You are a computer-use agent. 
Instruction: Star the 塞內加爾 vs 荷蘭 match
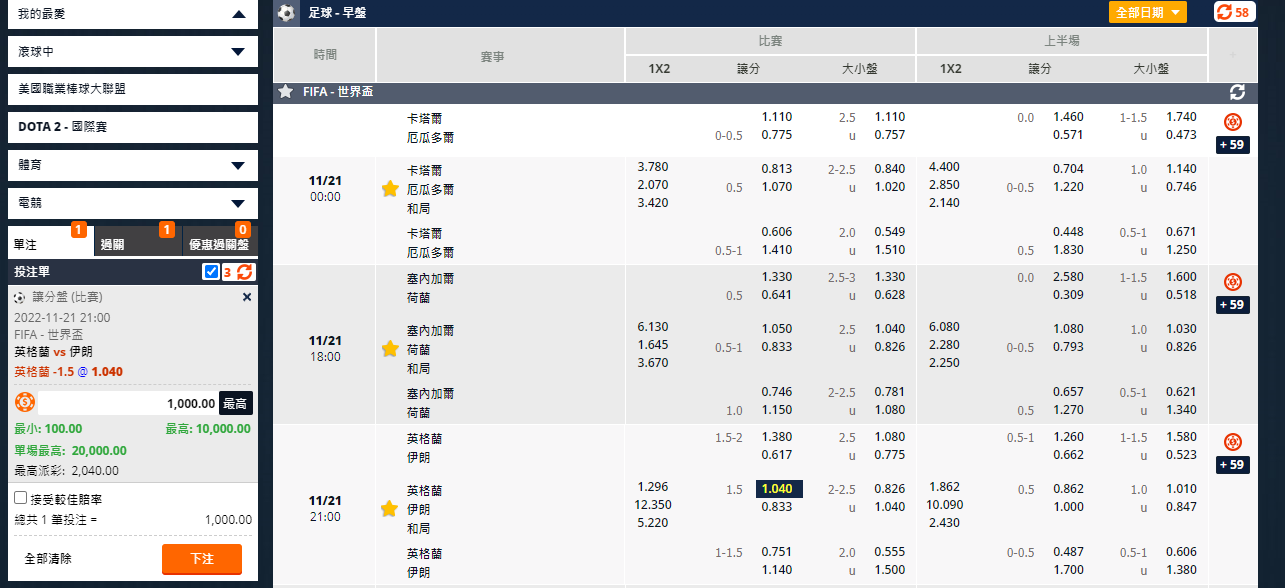[x=390, y=348]
